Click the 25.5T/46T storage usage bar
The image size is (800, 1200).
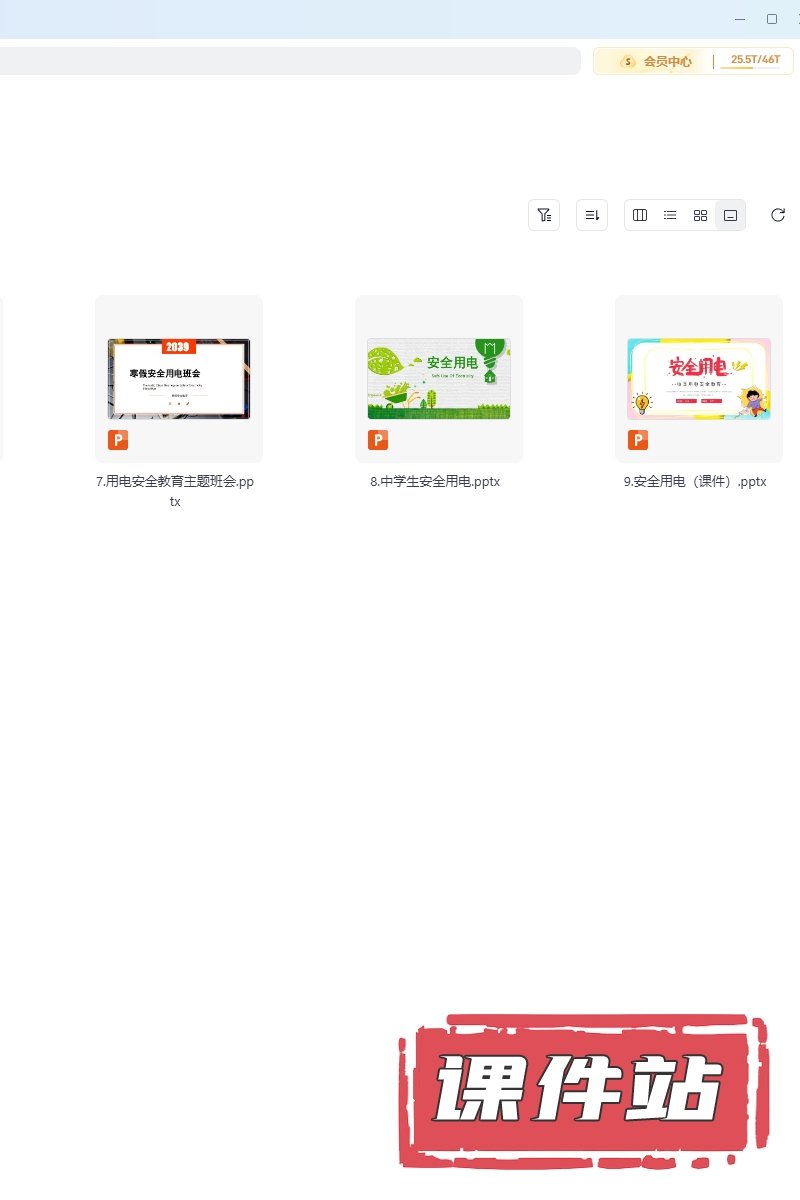click(754, 61)
